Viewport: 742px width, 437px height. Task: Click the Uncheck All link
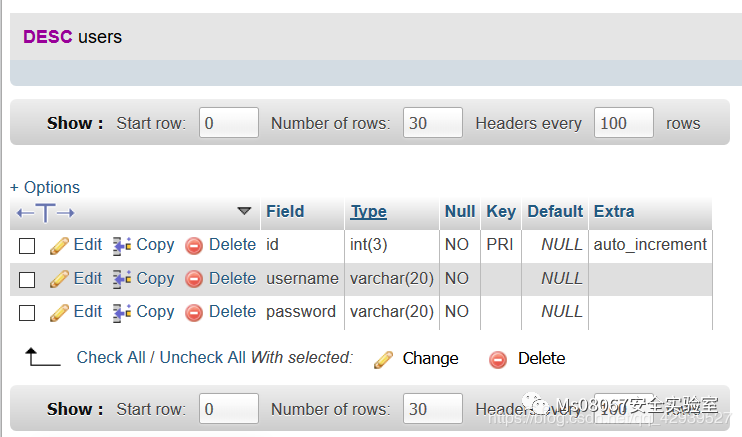pos(202,357)
